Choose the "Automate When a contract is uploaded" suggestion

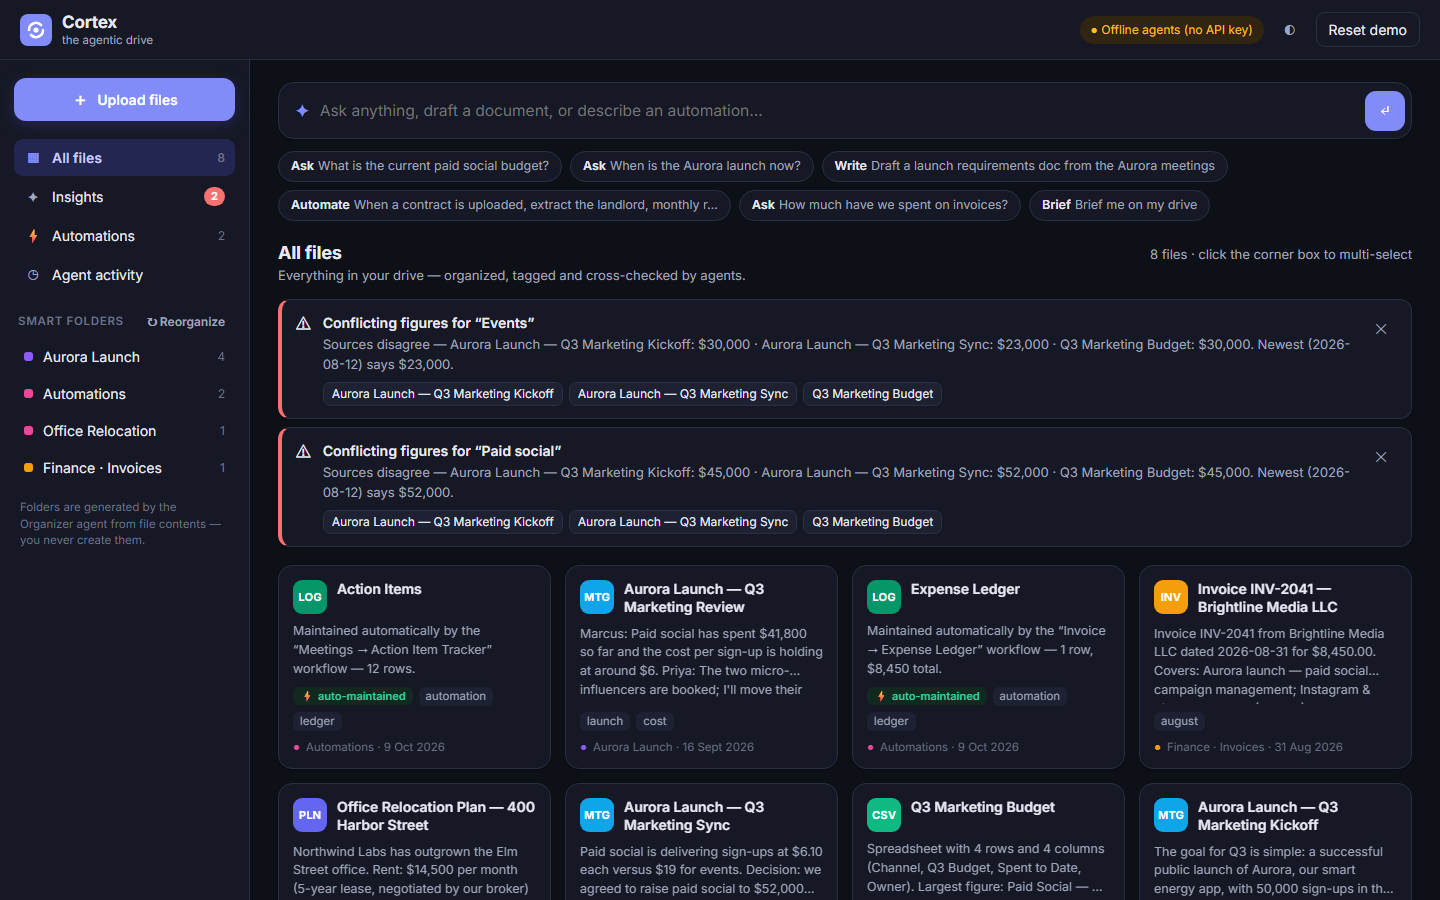504,205
